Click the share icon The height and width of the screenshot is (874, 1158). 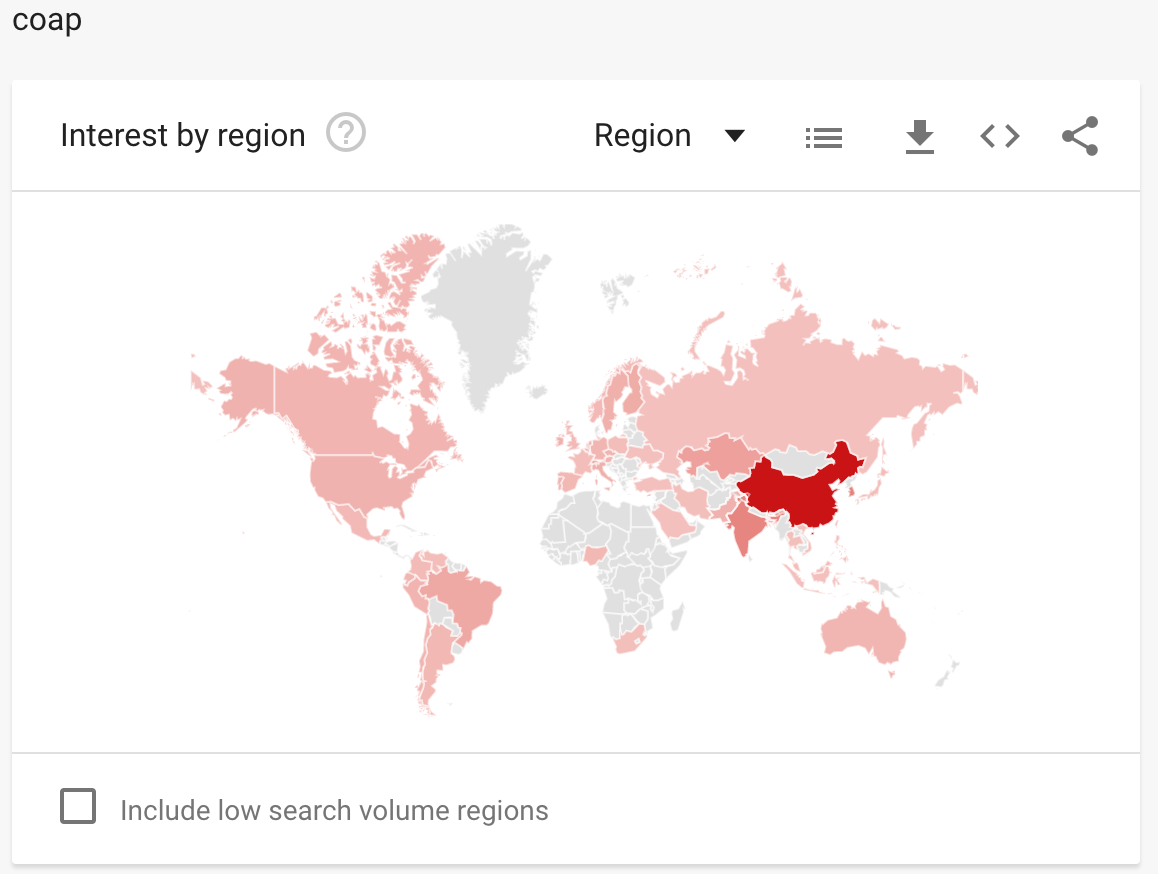tap(1080, 136)
